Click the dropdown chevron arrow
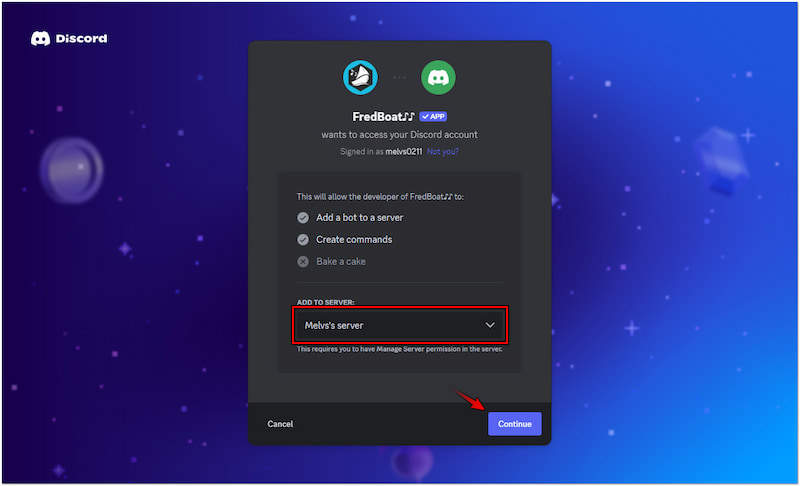The image size is (800, 486). (x=490, y=325)
